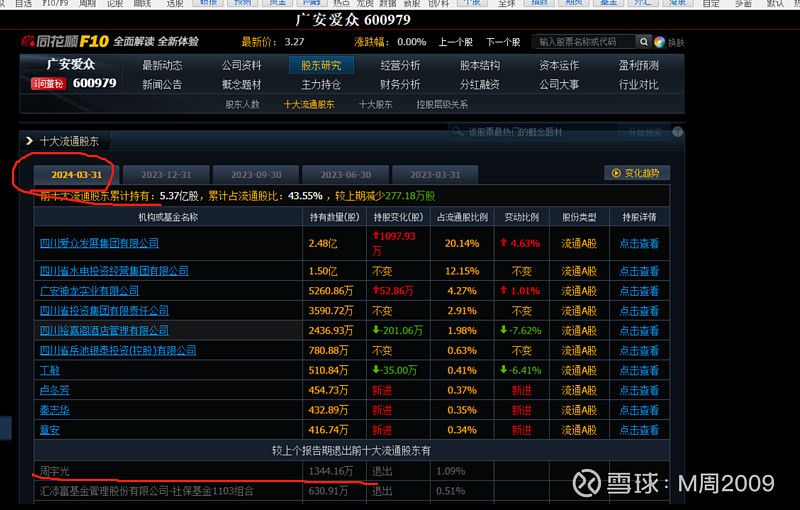
Task: Open 广安神龙实业有限公司 shareholder link
Action: (89, 291)
